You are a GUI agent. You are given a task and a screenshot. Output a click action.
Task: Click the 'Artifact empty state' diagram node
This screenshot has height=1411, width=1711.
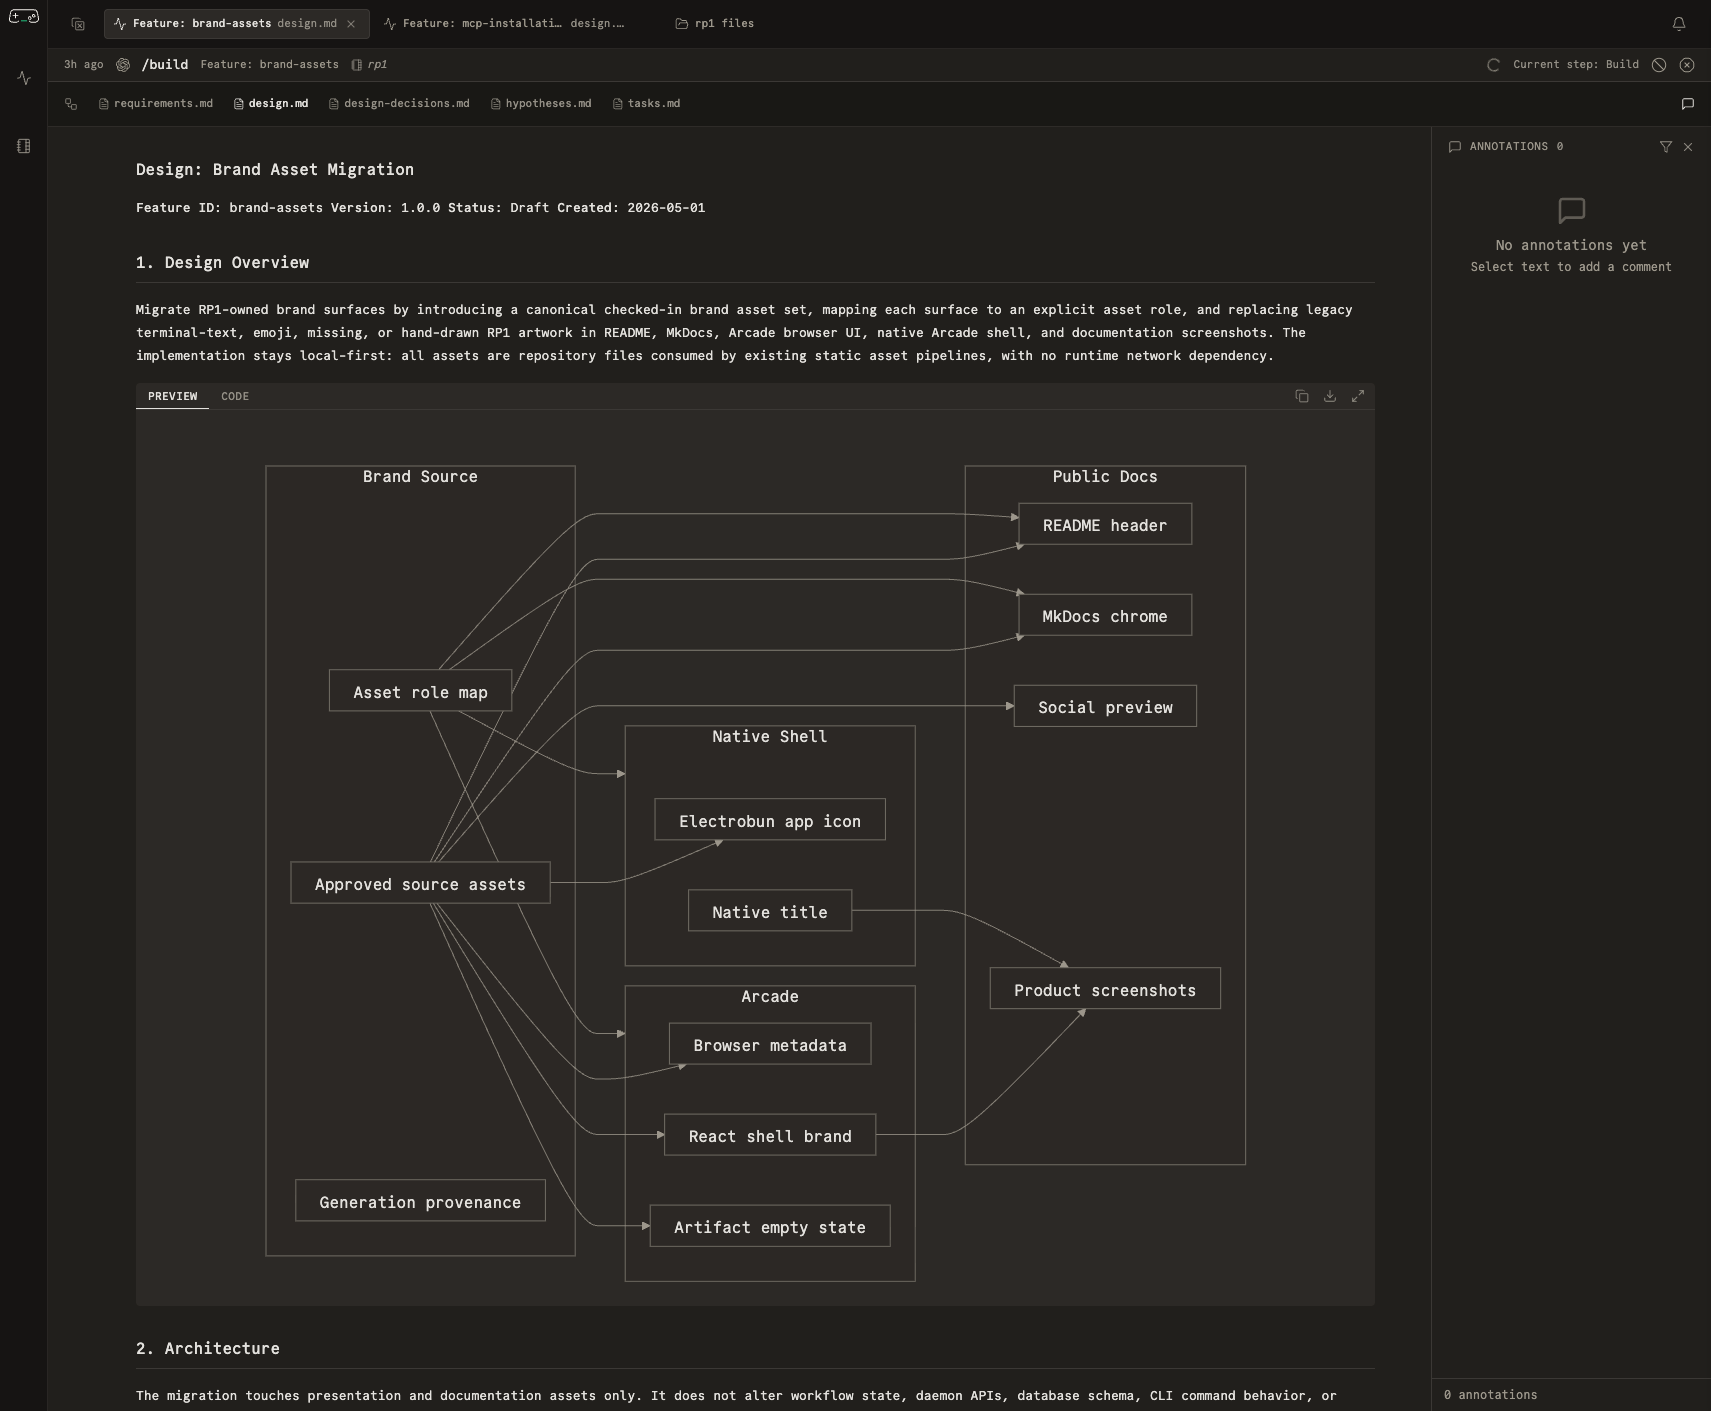(x=770, y=1227)
